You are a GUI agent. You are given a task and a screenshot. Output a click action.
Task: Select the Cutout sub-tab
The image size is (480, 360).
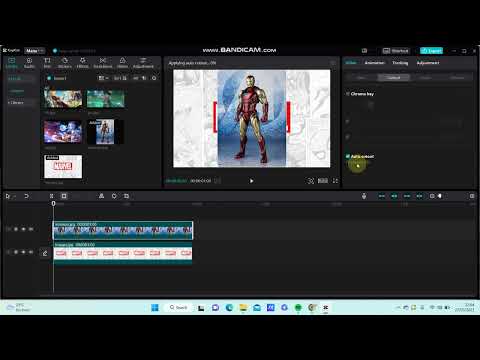click(x=393, y=77)
